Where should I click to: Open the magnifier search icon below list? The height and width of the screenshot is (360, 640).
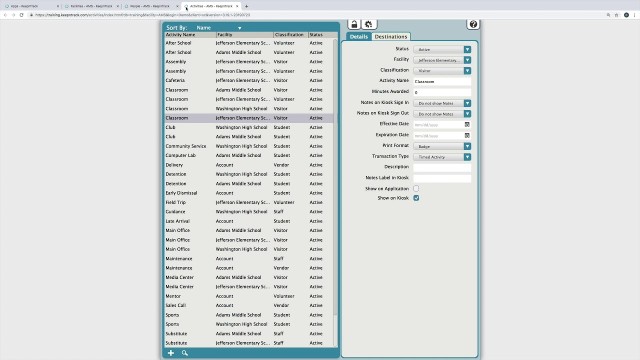coord(185,353)
